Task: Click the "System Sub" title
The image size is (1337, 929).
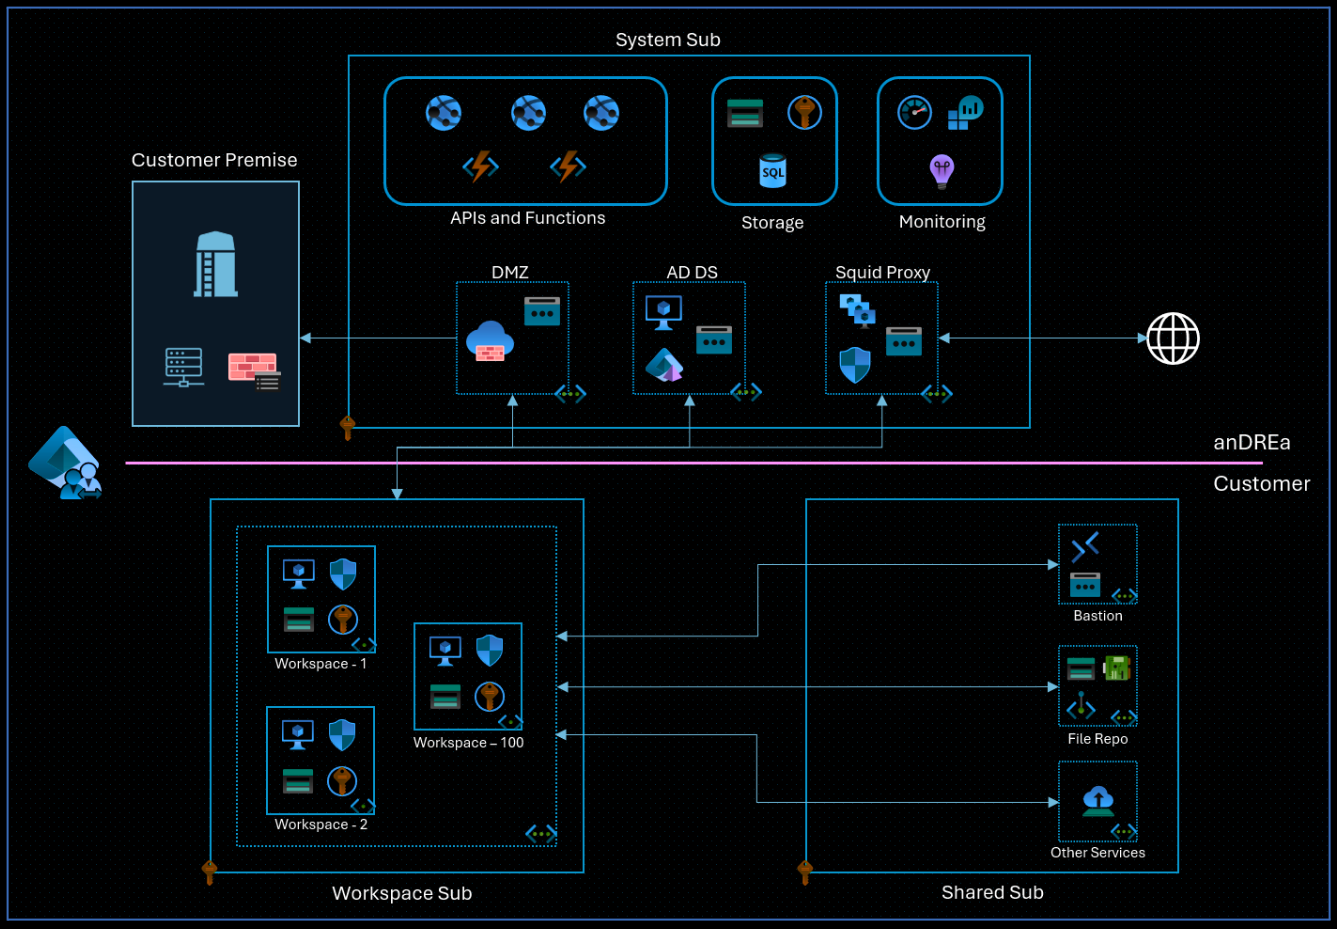Action: [x=668, y=40]
